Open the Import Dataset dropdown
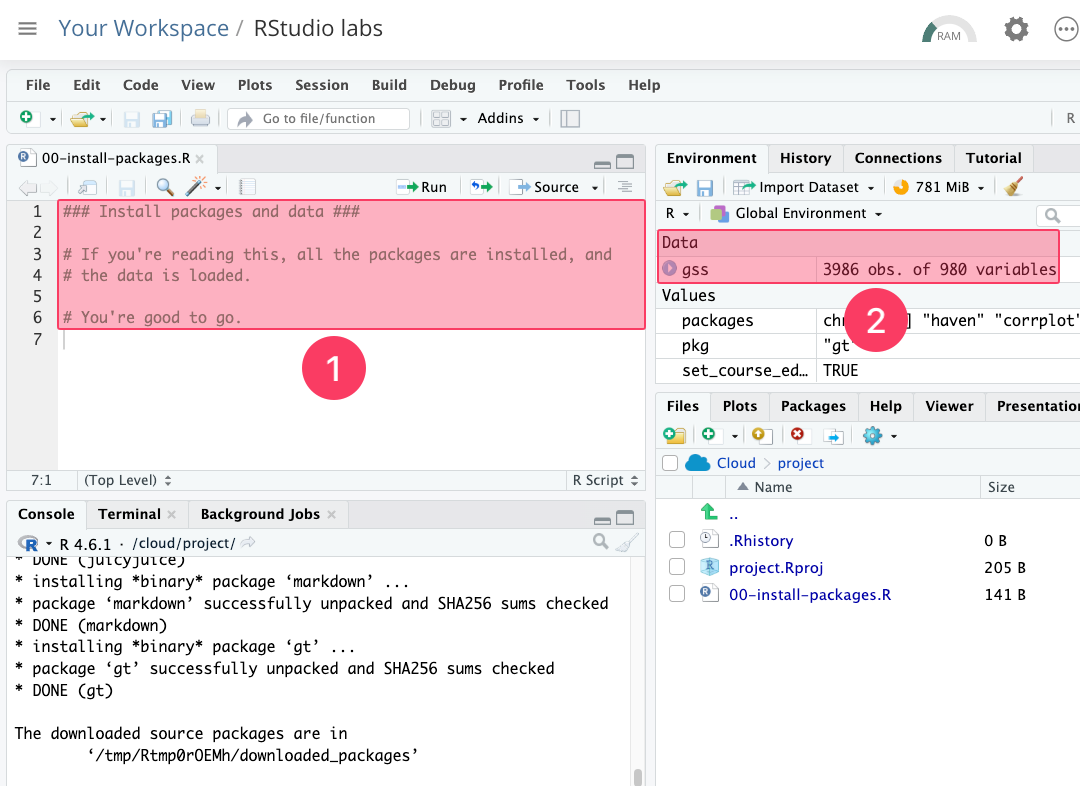The image size is (1080, 786). (x=804, y=187)
